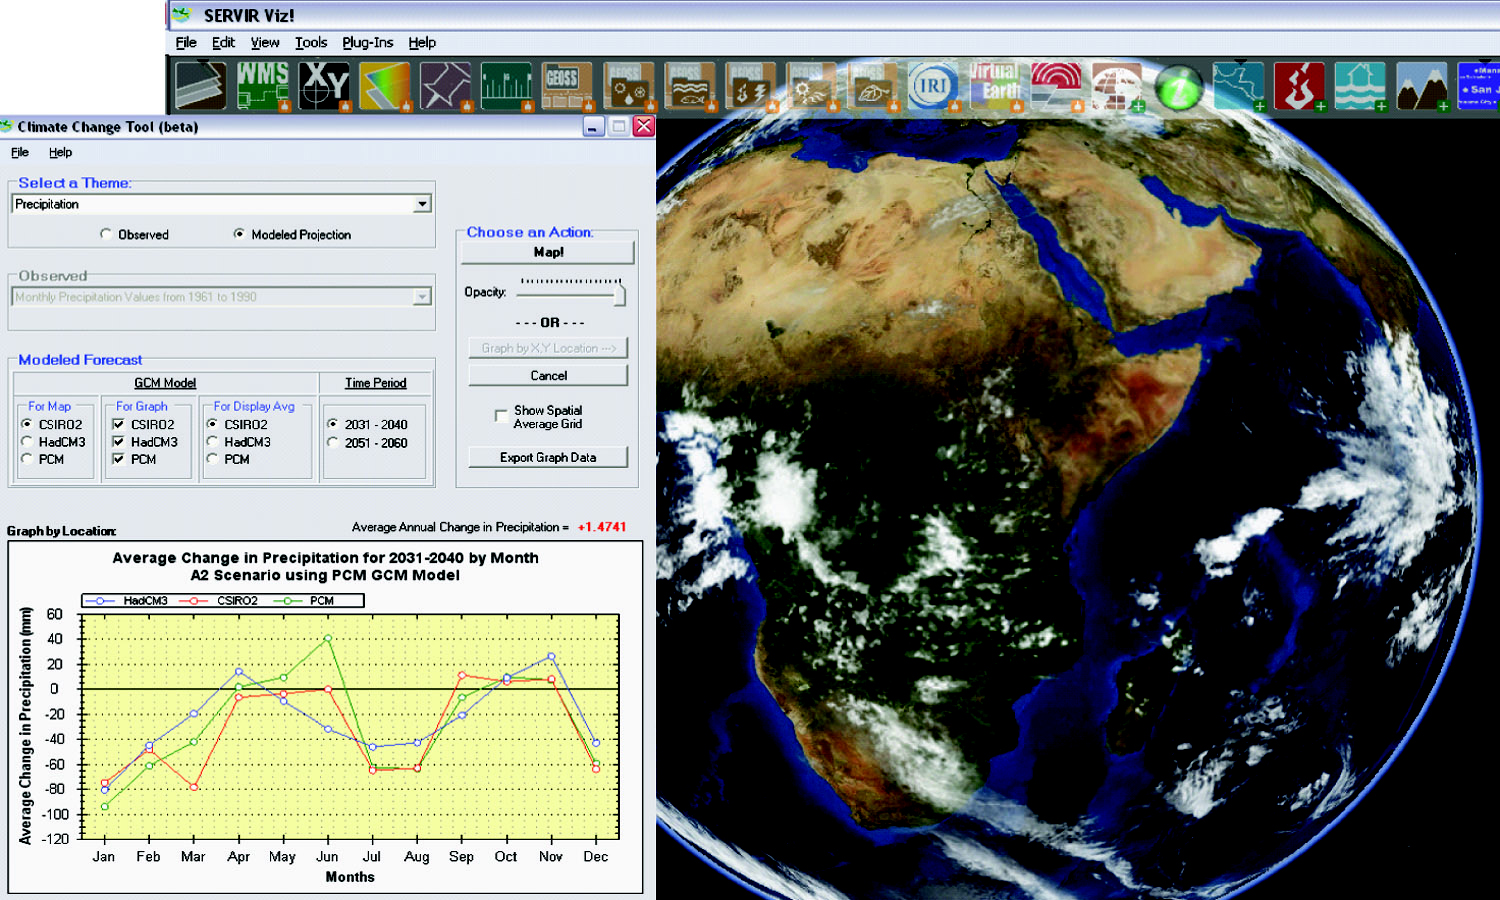Open the Tools menu in SERVIR Viz

[x=310, y=43]
